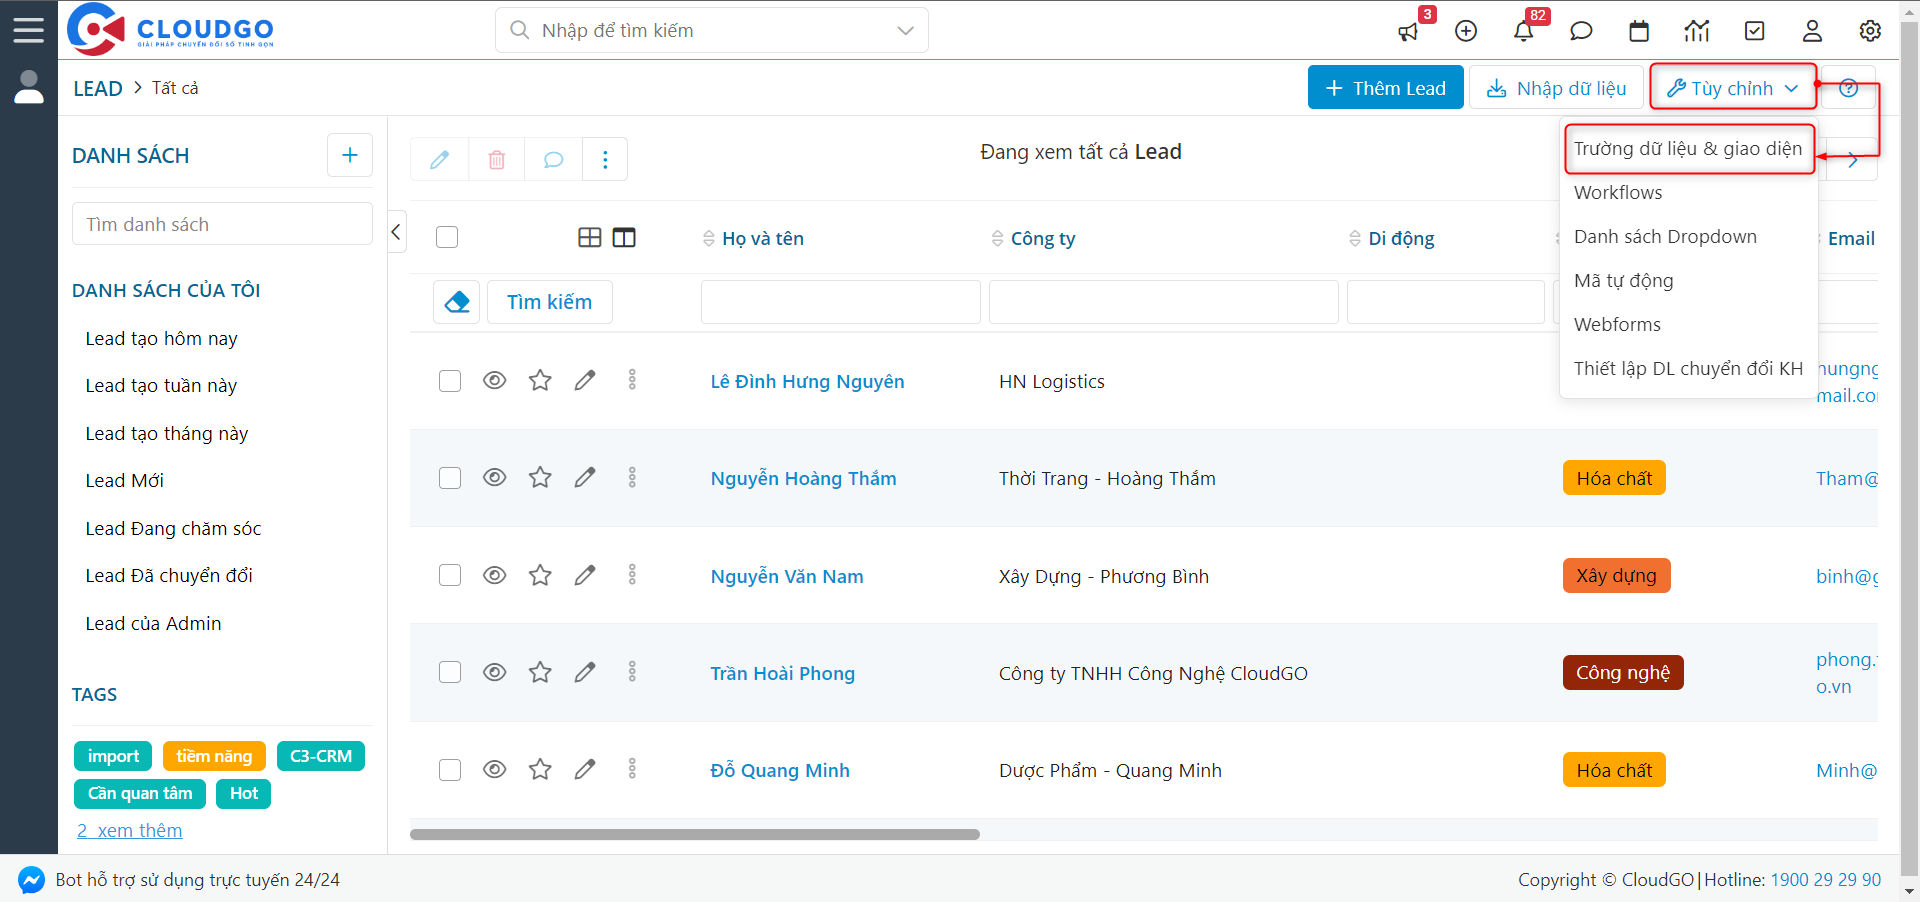Viewport: 1920px width, 902px height.
Task: Click the quick-create plus icon in top bar
Action: tap(1466, 31)
